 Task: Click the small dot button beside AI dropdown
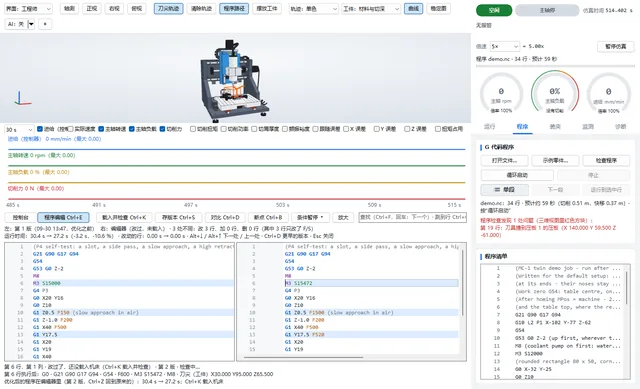(x=45, y=24)
